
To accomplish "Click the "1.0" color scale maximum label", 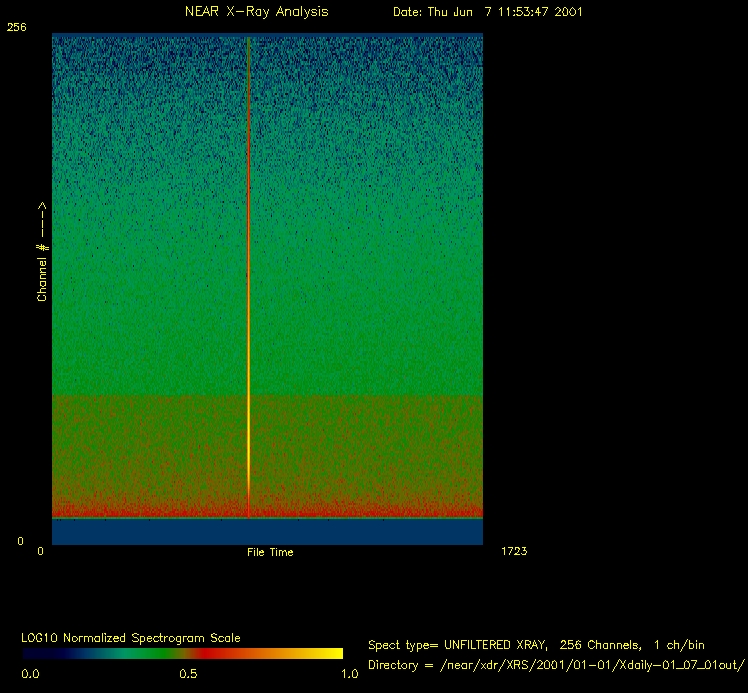I will tap(350, 674).
